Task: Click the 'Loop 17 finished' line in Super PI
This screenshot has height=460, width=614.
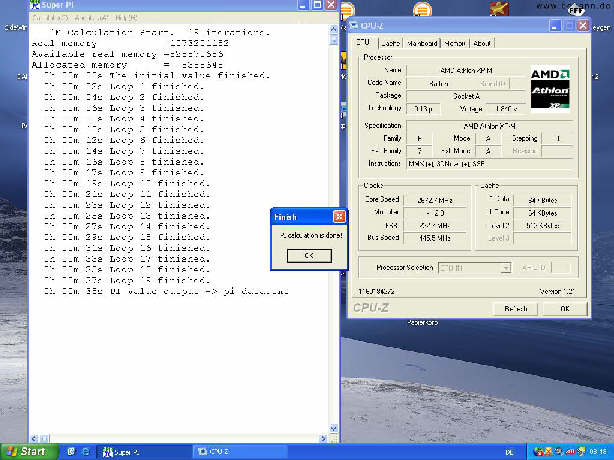Action: 126,259
